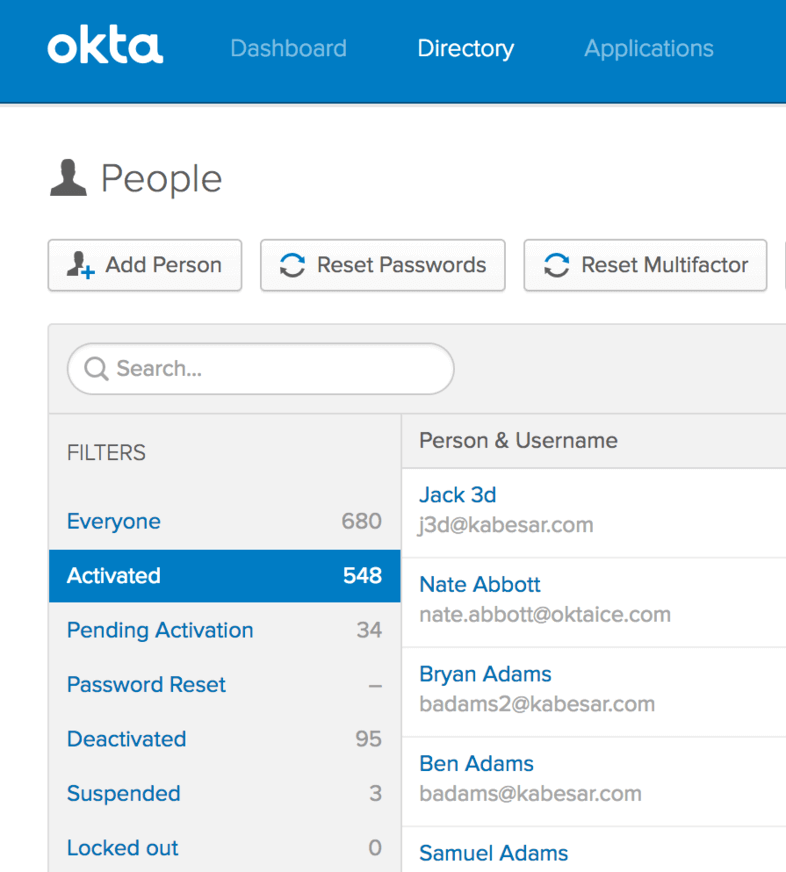Image resolution: width=786 pixels, height=872 pixels.
Task: Select the Directory navigation item
Action: click(x=465, y=48)
